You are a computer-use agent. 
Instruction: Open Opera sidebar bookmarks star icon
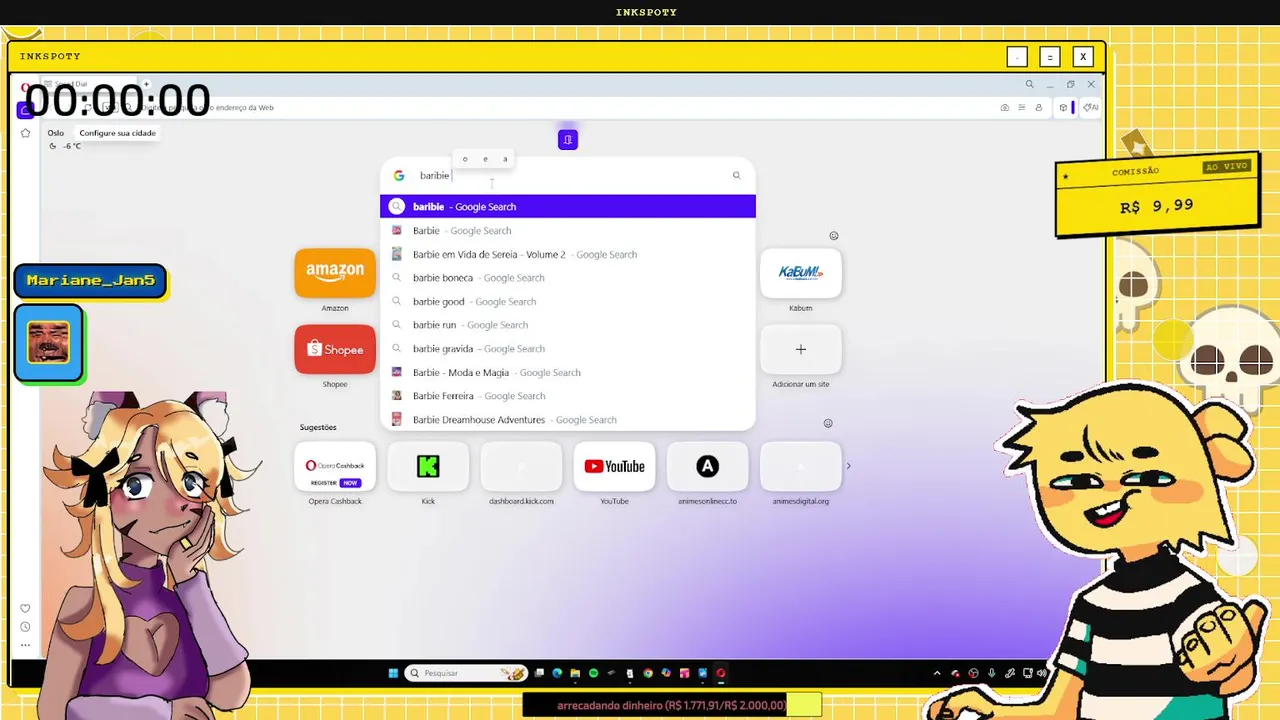coord(26,133)
